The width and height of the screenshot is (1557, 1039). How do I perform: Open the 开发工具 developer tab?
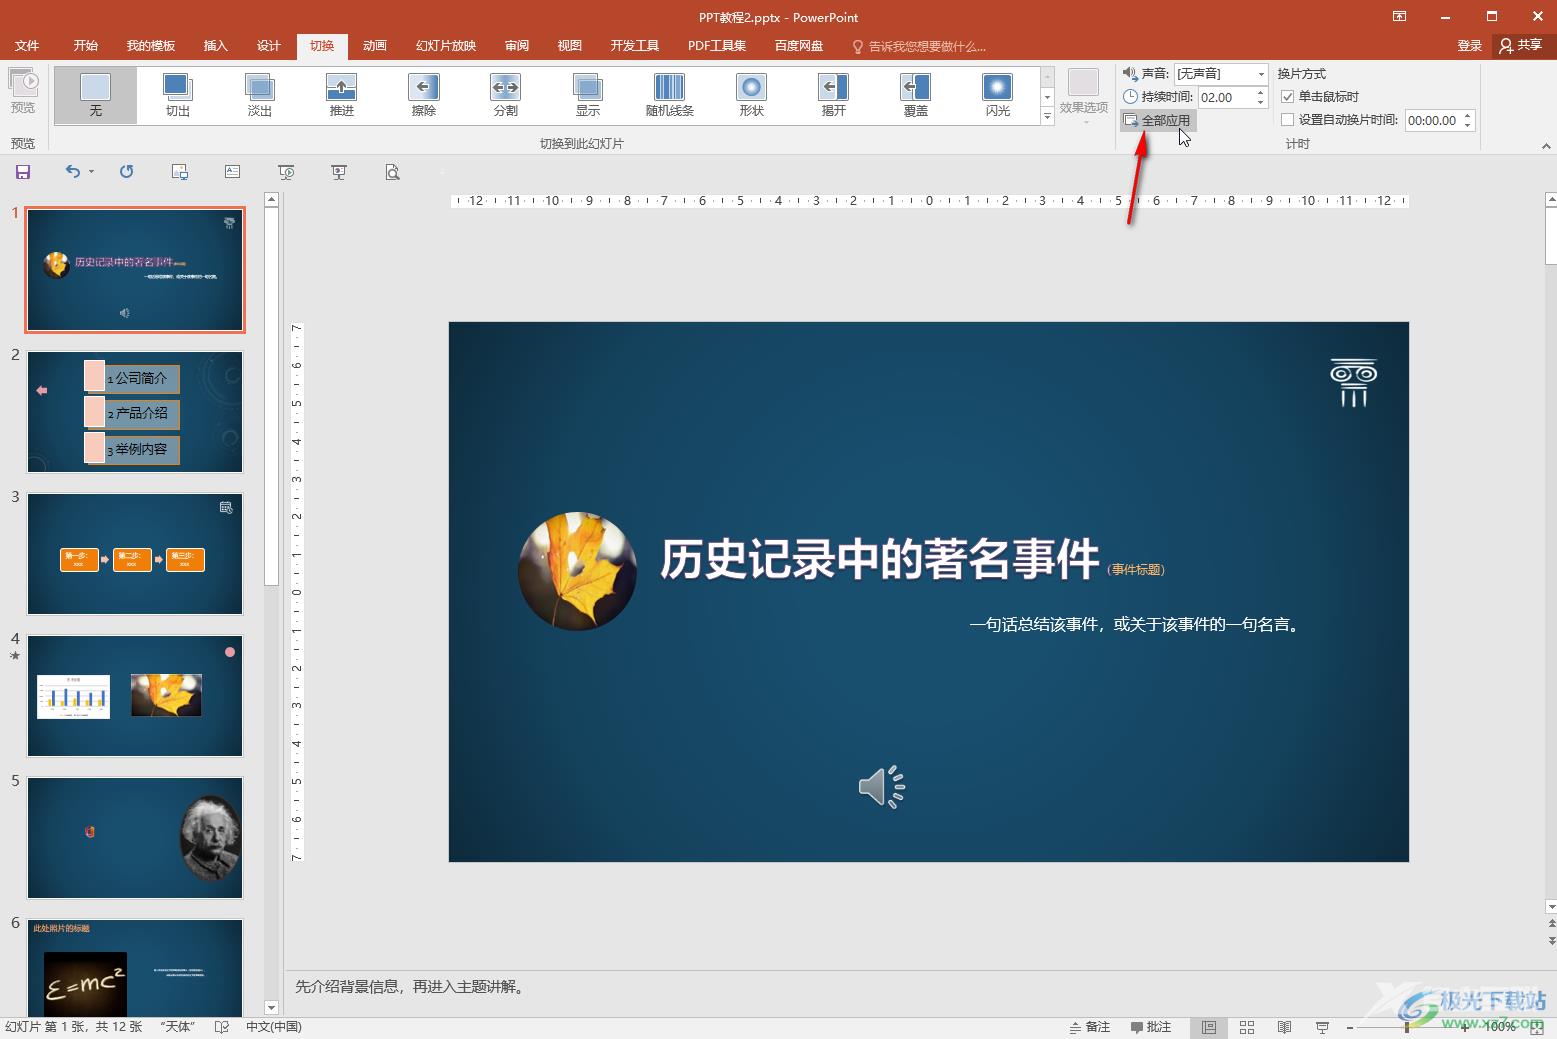coord(635,46)
